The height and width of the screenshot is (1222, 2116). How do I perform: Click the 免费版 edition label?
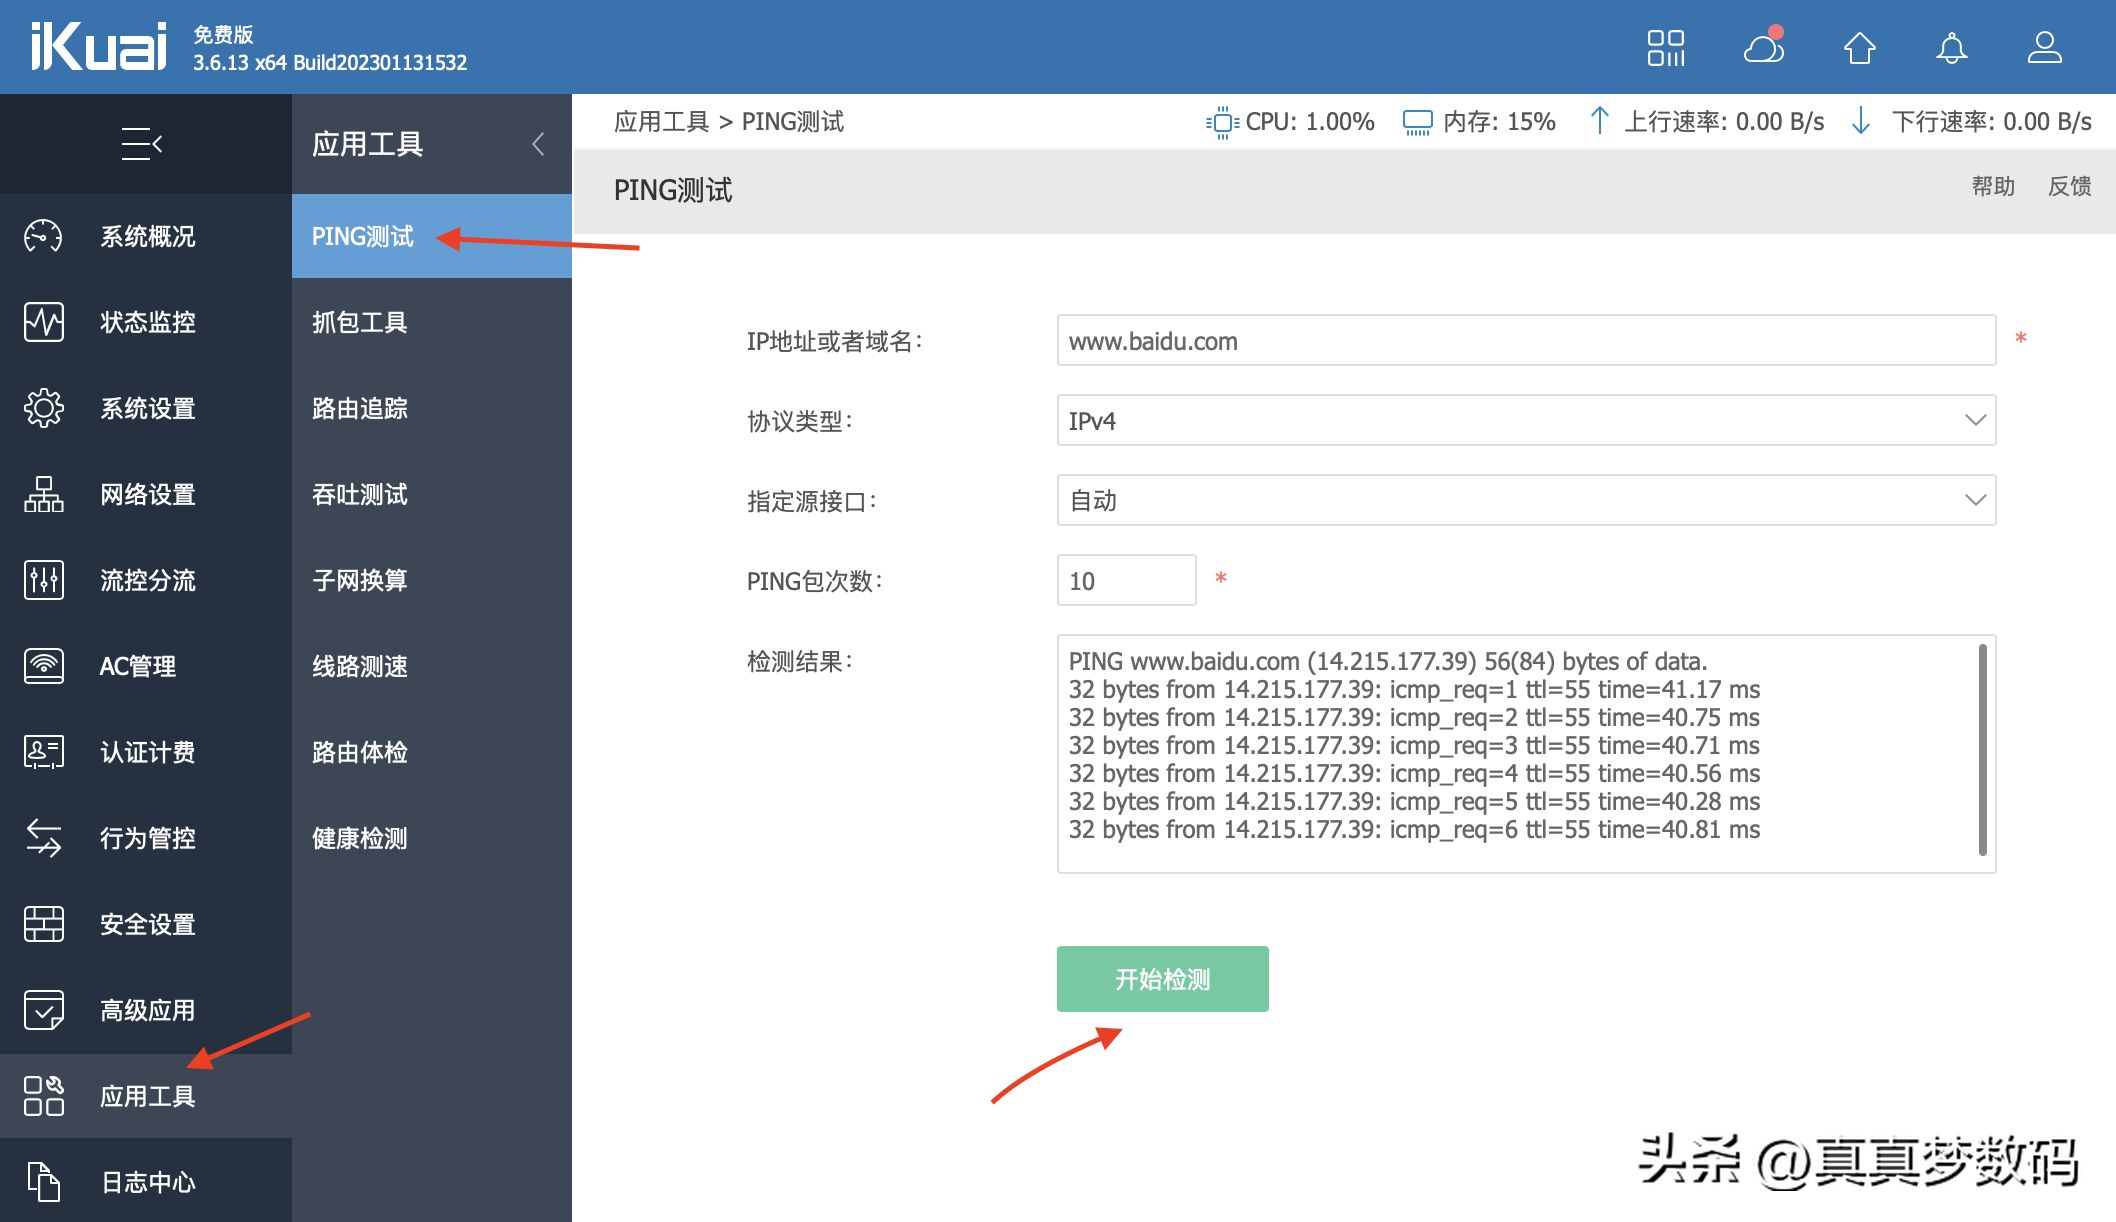coord(223,35)
